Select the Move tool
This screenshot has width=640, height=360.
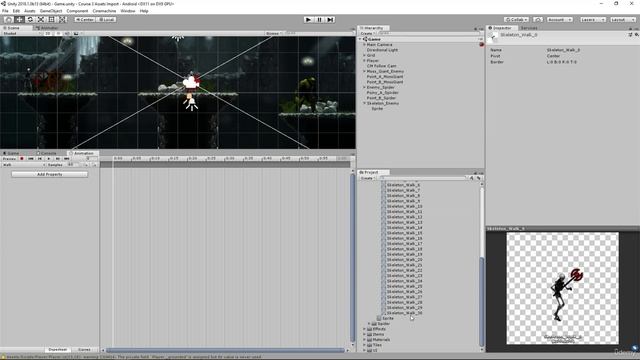[x=19, y=19]
